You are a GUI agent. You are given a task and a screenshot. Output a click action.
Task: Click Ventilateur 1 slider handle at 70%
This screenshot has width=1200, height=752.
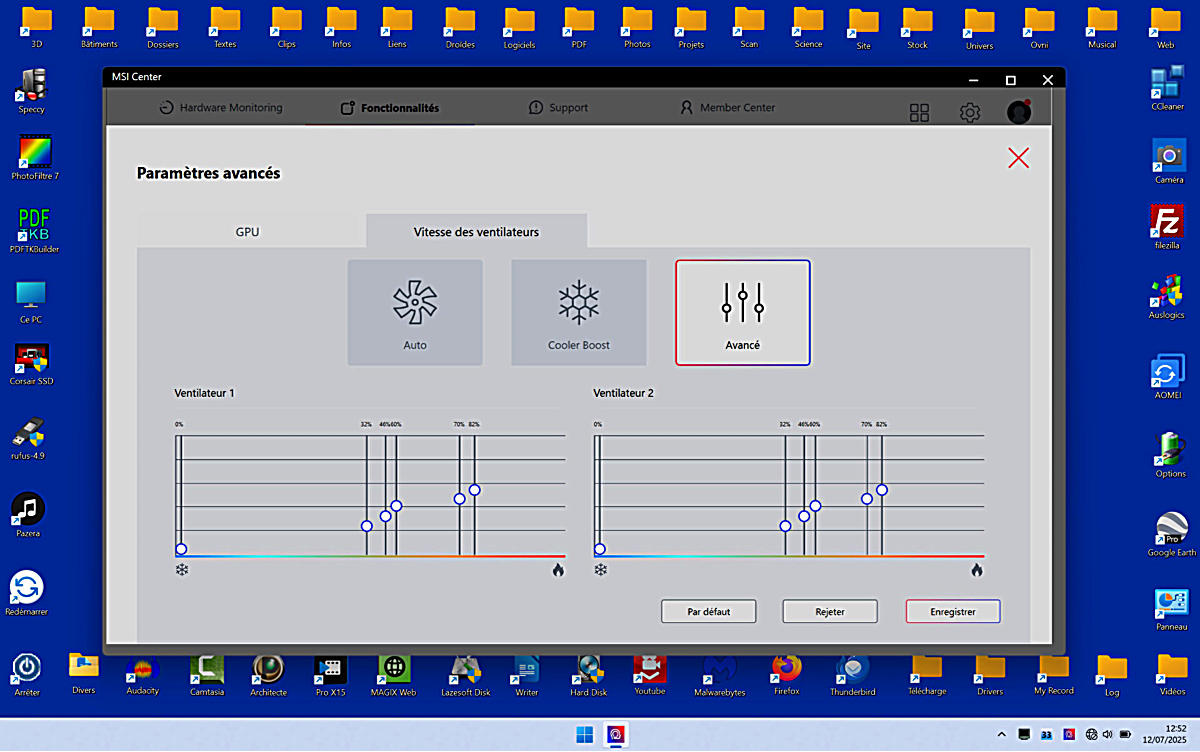460,498
